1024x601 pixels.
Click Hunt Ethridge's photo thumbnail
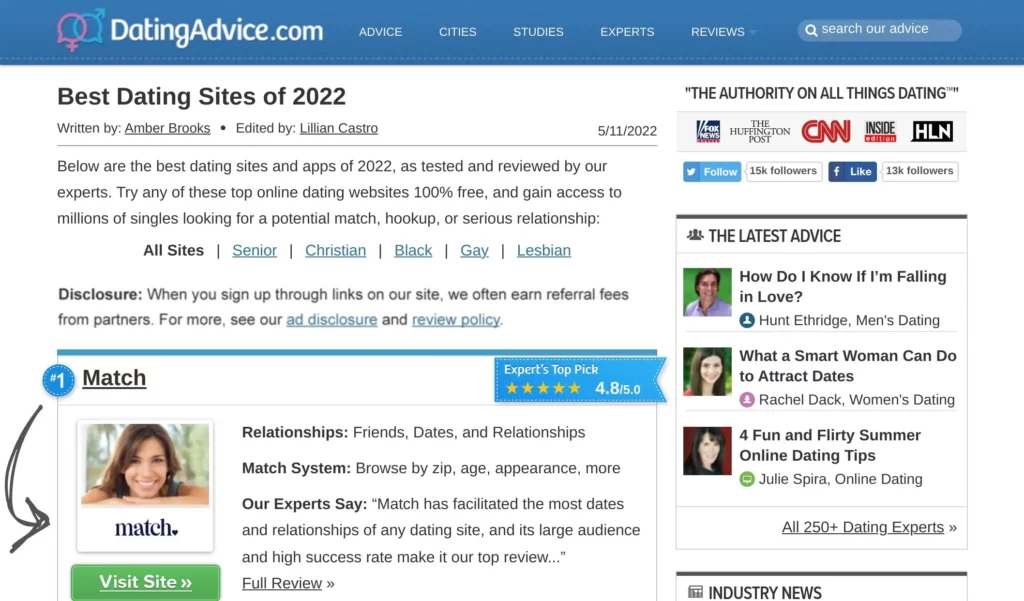pos(707,292)
